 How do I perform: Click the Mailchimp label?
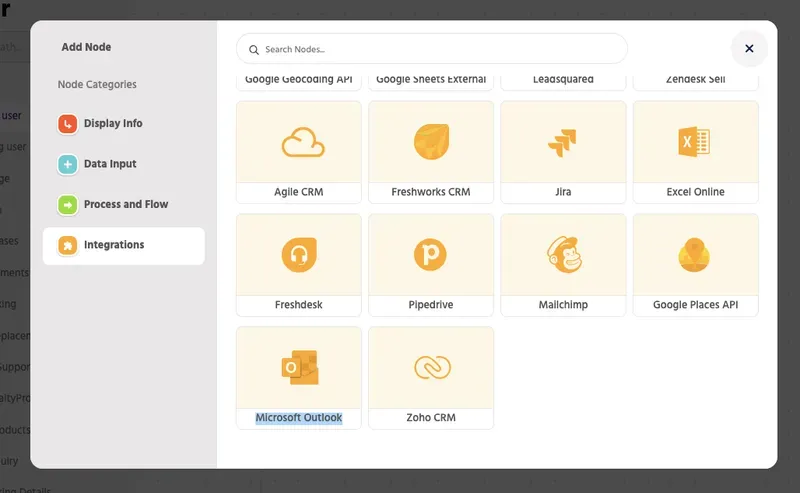tap(563, 305)
